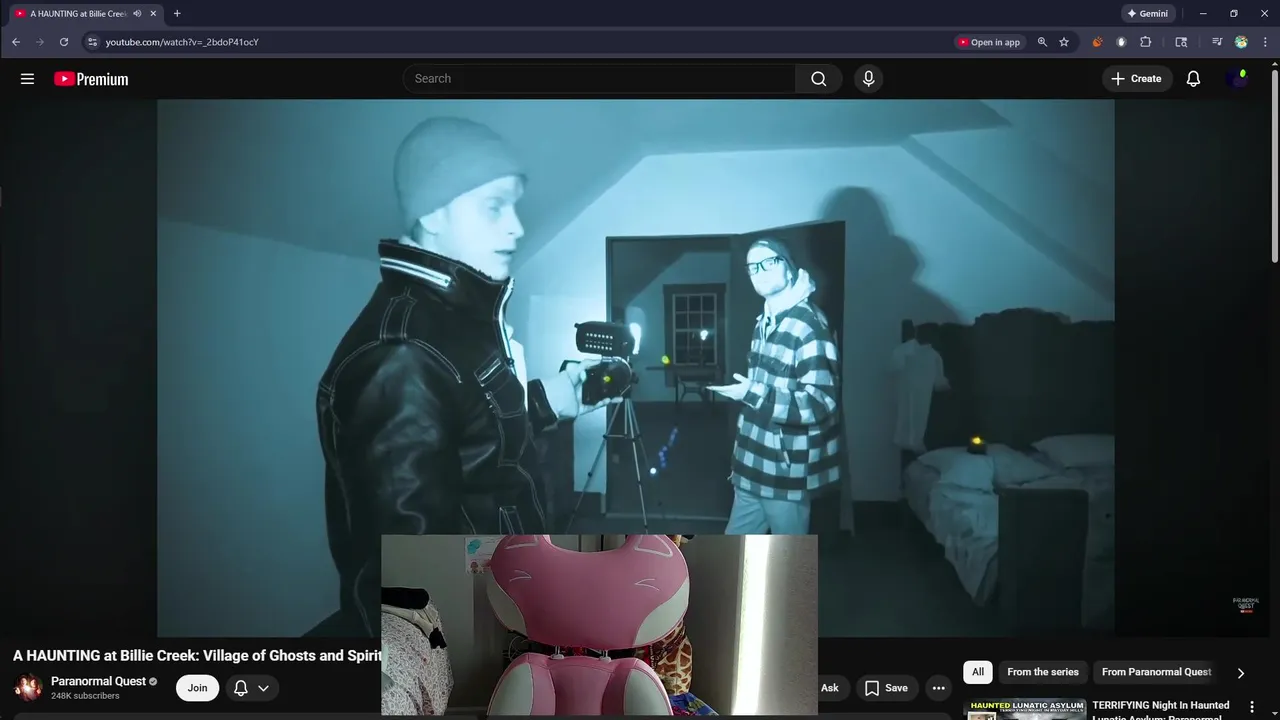
Task: Bookmark this tab with the star
Action: pos(1064,42)
